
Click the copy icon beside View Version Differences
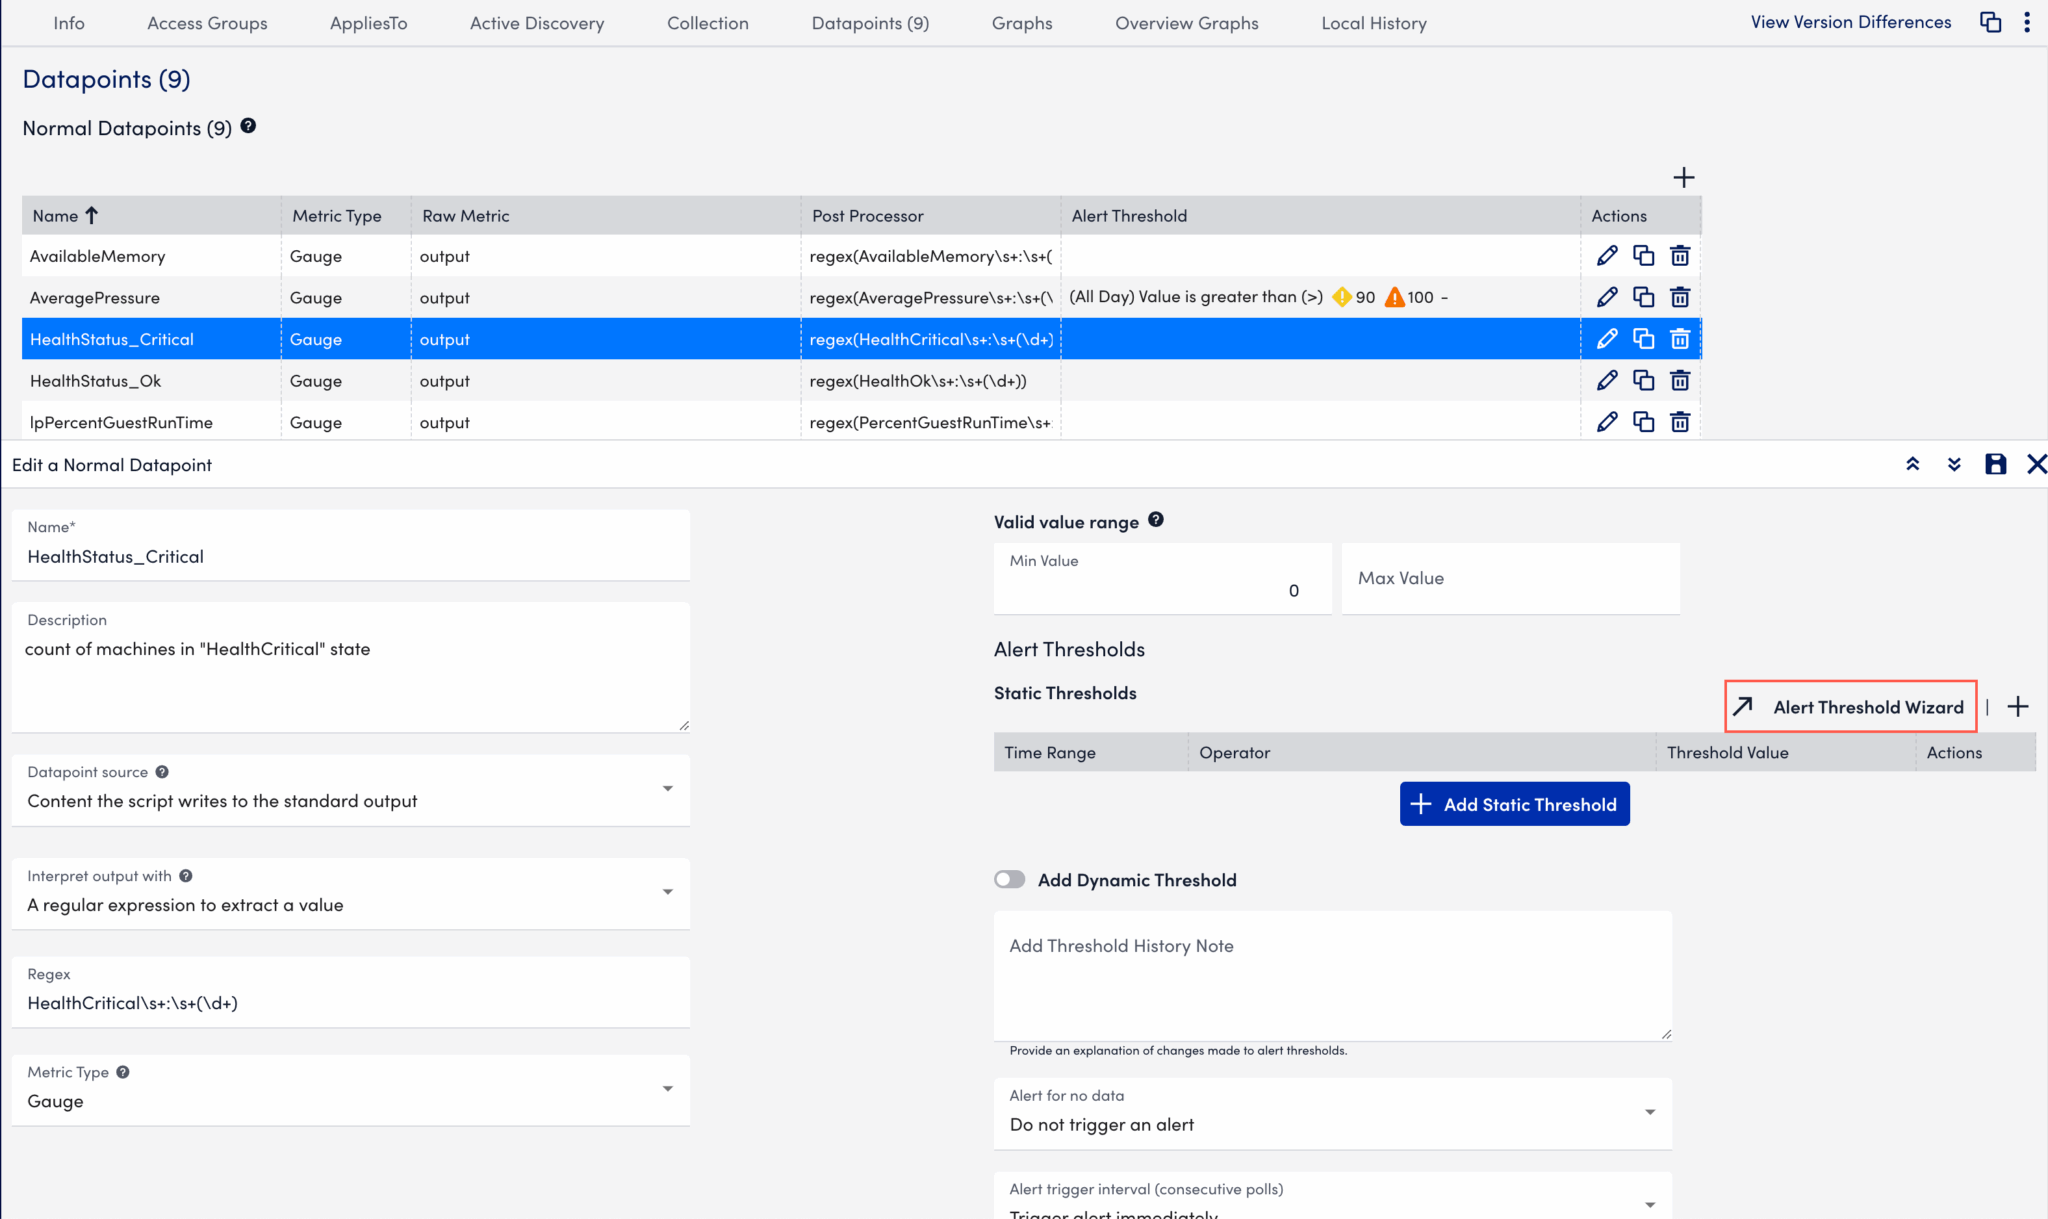[x=1990, y=22]
